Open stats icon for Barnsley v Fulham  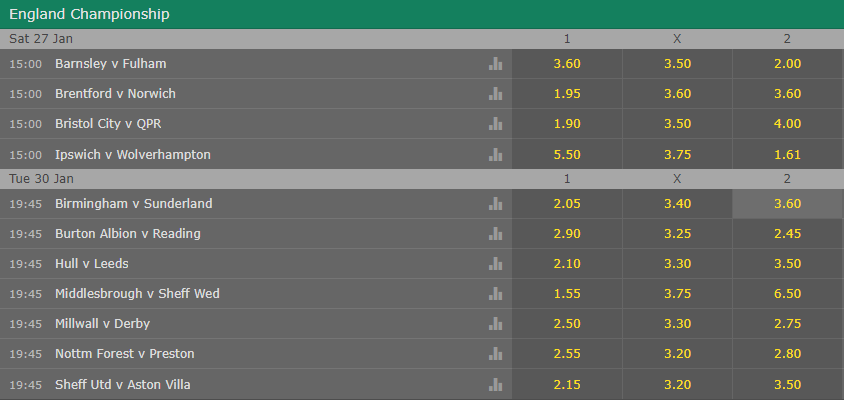[x=495, y=64]
